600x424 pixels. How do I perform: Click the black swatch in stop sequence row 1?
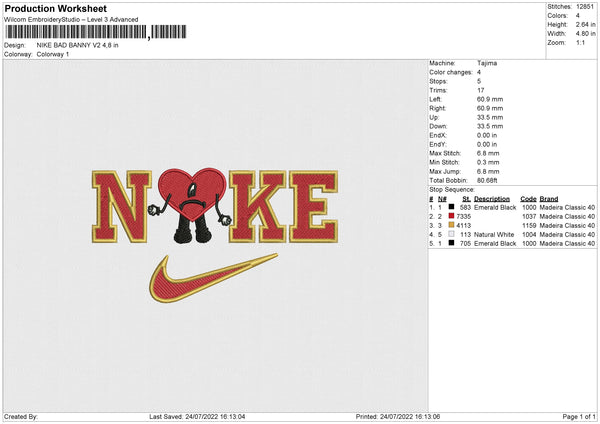pos(452,207)
